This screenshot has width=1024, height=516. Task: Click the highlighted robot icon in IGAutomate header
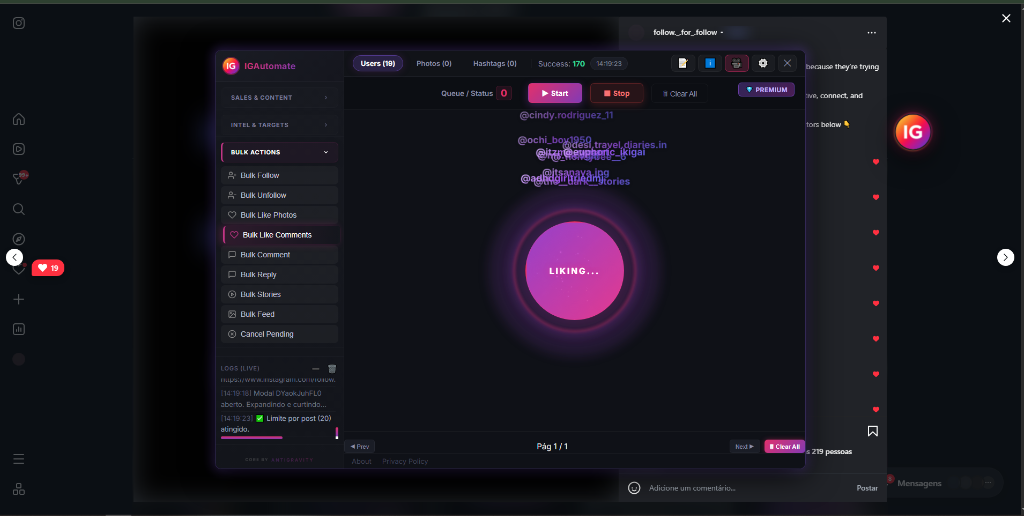[737, 63]
